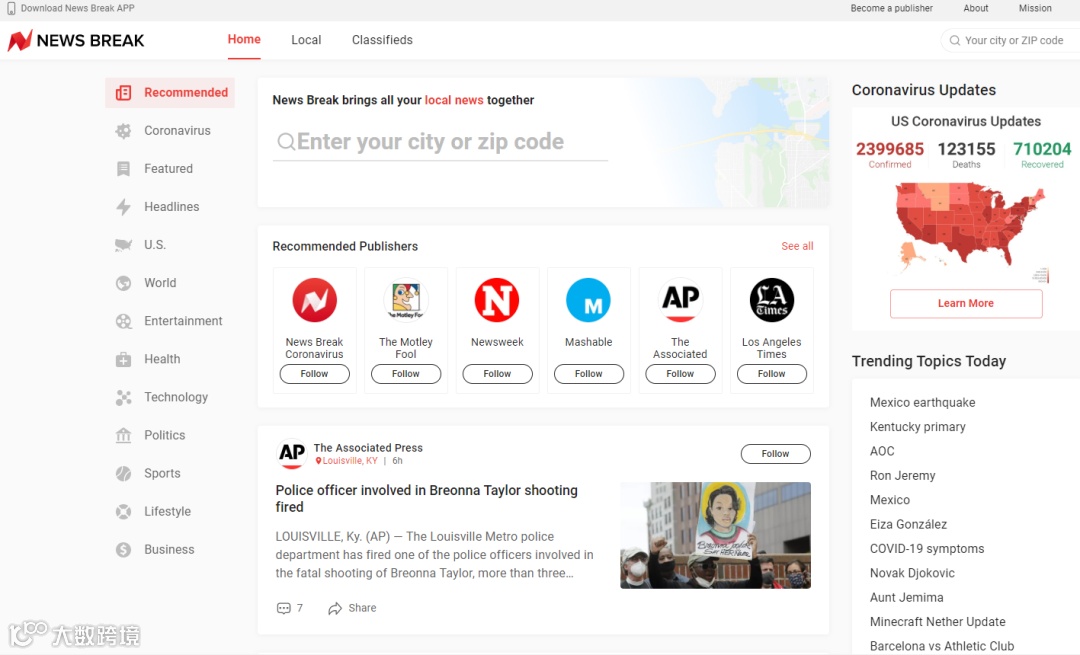This screenshot has width=1080, height=655.
Task: Follow Newsweek publisher
Action: (497, 374)
